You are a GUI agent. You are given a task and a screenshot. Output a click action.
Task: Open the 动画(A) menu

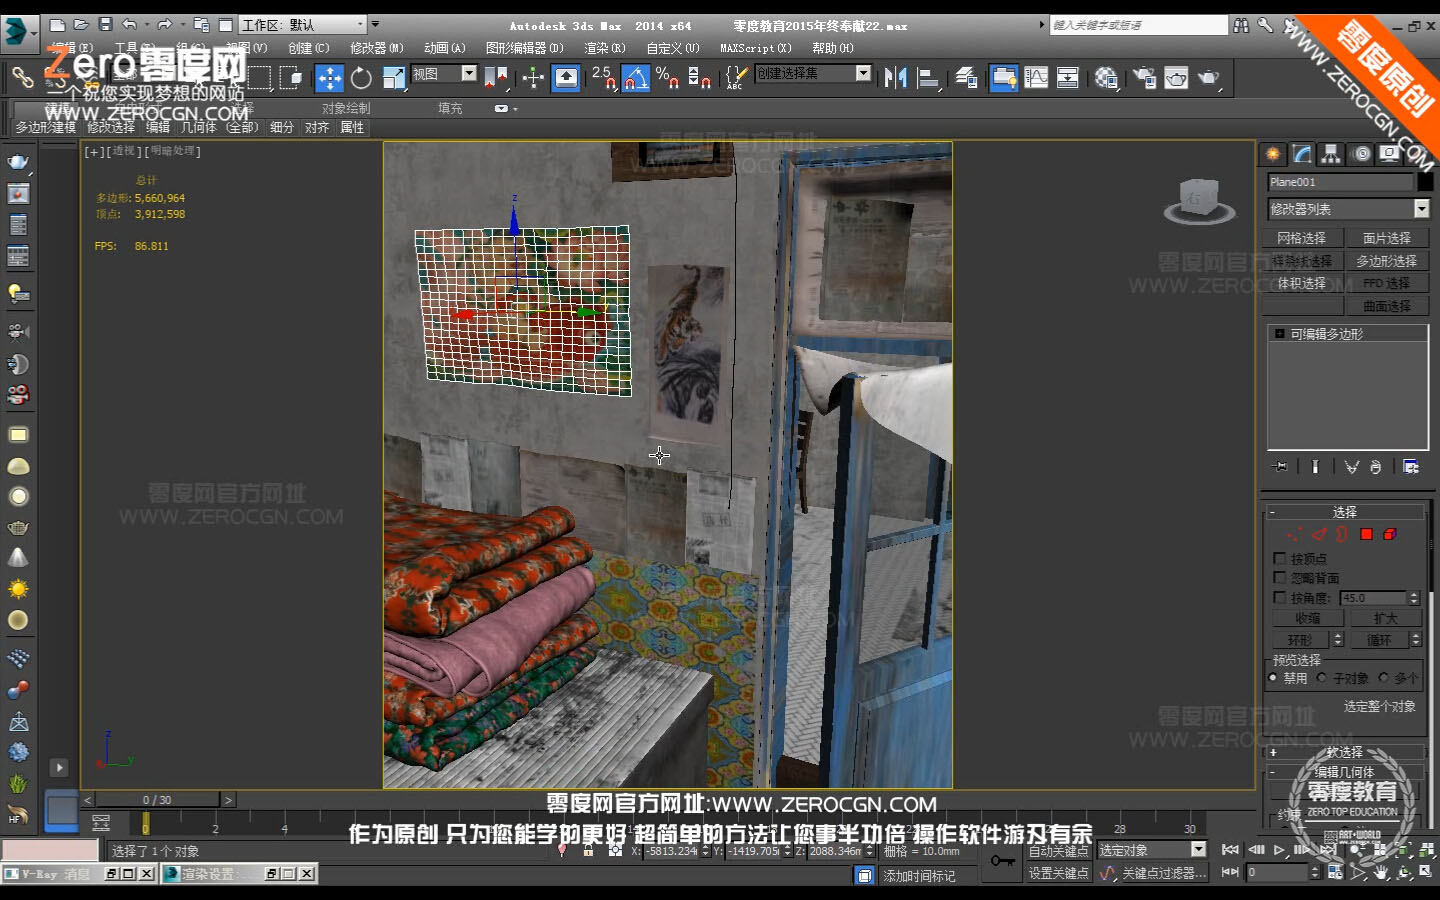[x=445, y=48]
